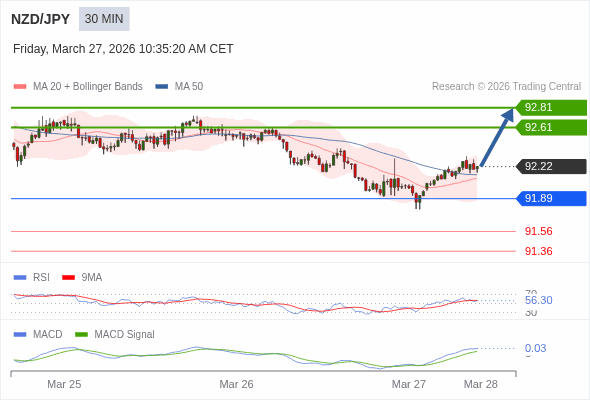Screen dimensions: 590x400
Task: Click the Mar 28 date axis label
Action: tap(481, 384)
